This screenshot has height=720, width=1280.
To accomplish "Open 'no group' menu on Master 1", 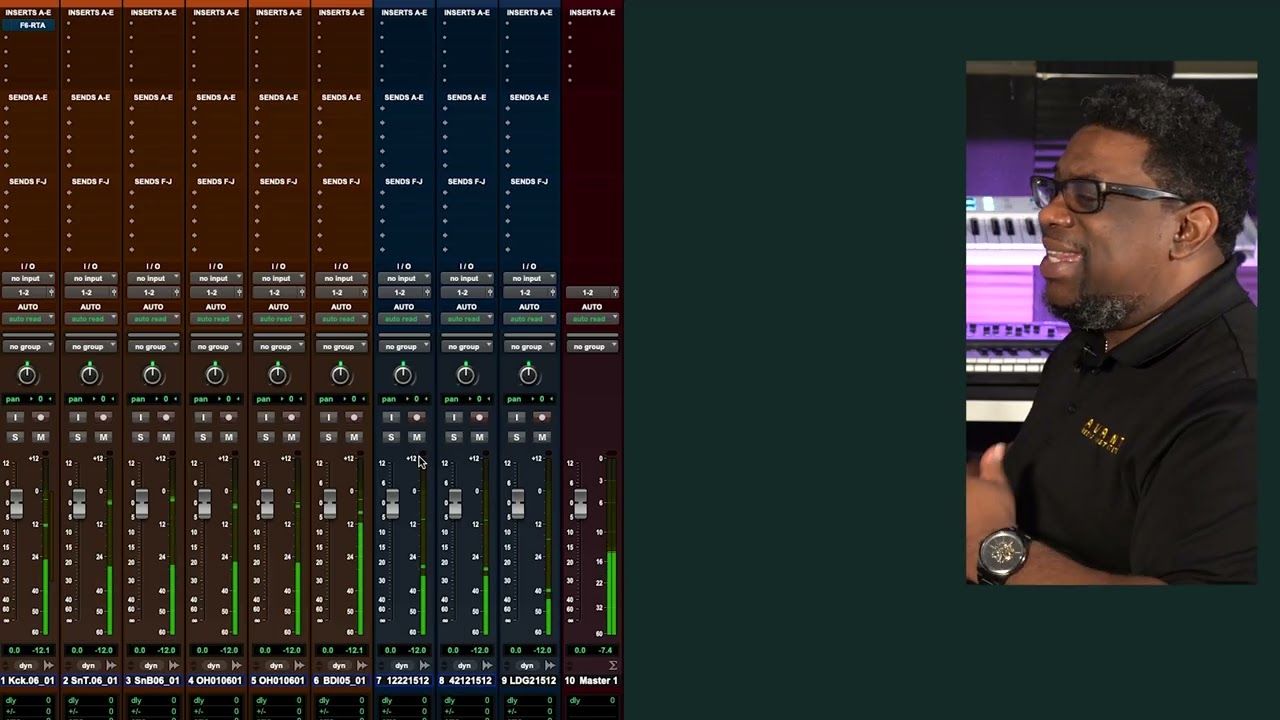I will pos(592,346).
